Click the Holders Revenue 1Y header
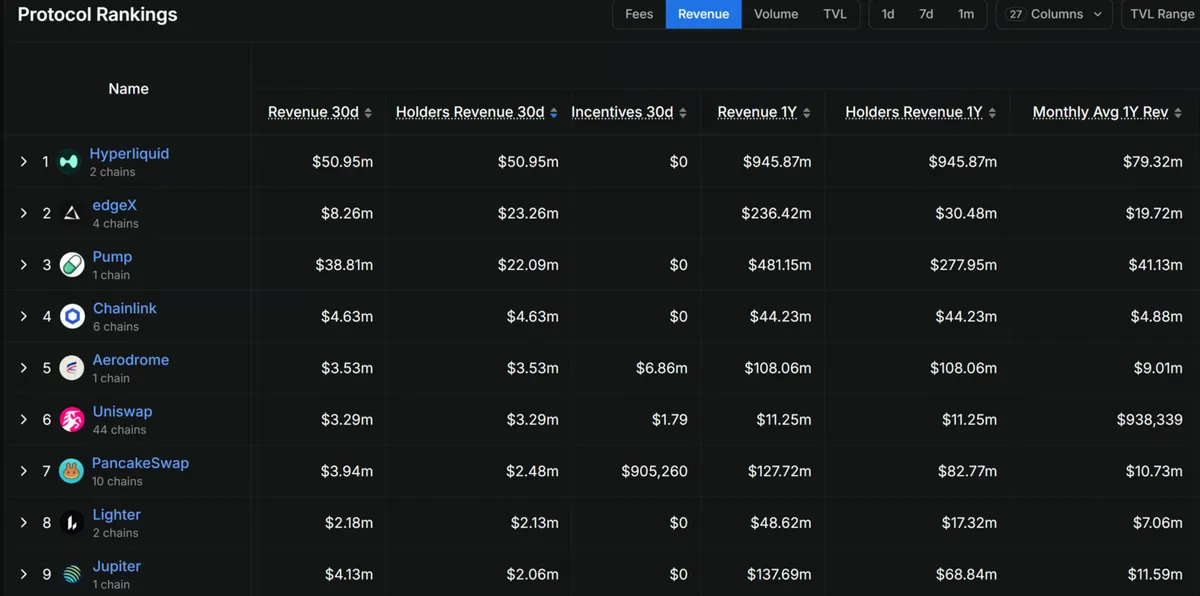Viewport: 1200px width, 596px height. (x=914, y=112)
